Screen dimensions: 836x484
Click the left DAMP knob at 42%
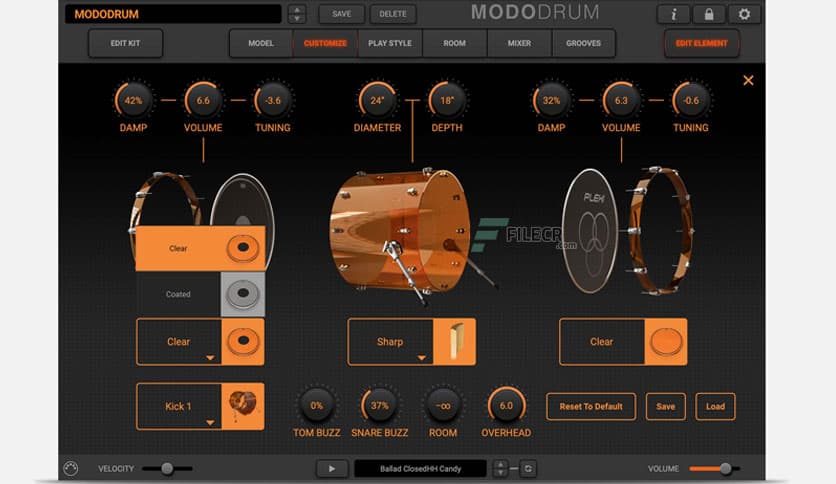[x=133, y=100]
